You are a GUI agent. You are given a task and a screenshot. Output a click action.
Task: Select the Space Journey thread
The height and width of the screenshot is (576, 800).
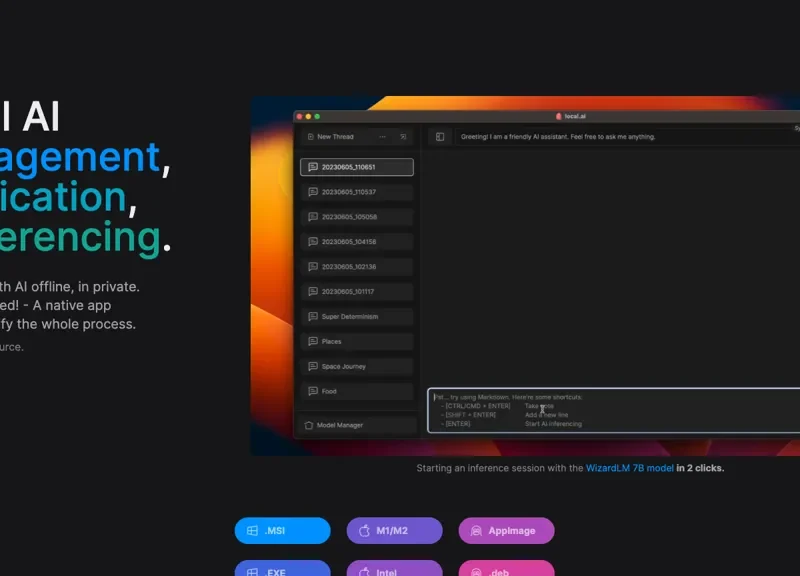coord(356,367)
